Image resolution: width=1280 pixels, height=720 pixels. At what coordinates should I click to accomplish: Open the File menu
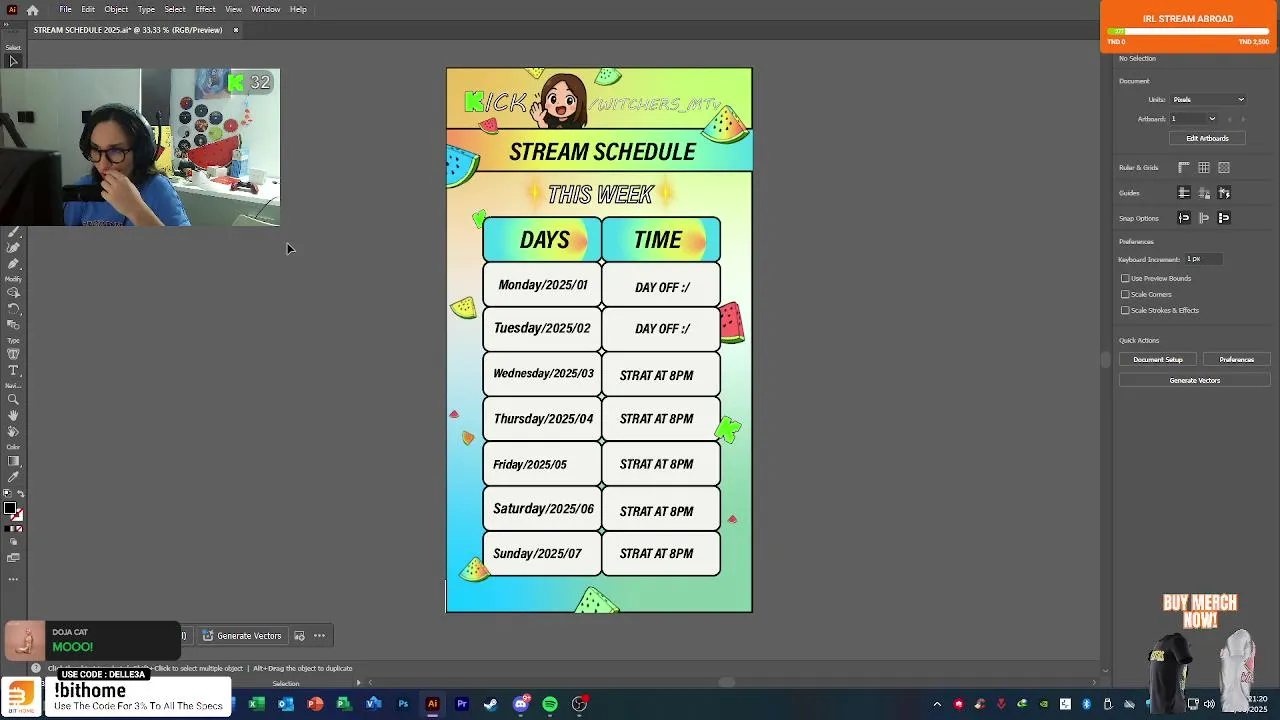point(65,9)
